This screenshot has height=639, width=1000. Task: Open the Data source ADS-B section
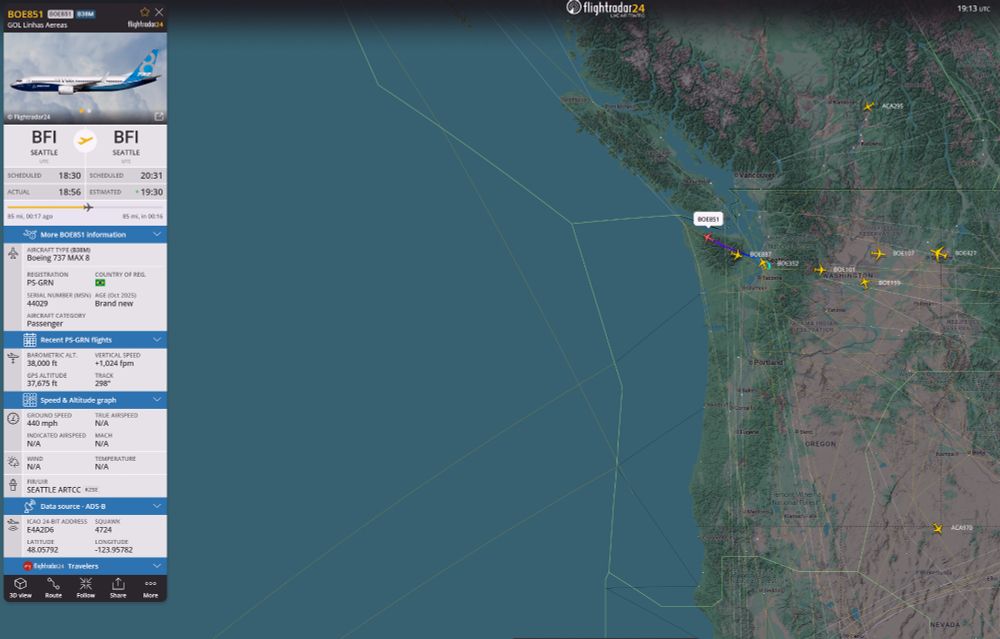tap(85, 506)
